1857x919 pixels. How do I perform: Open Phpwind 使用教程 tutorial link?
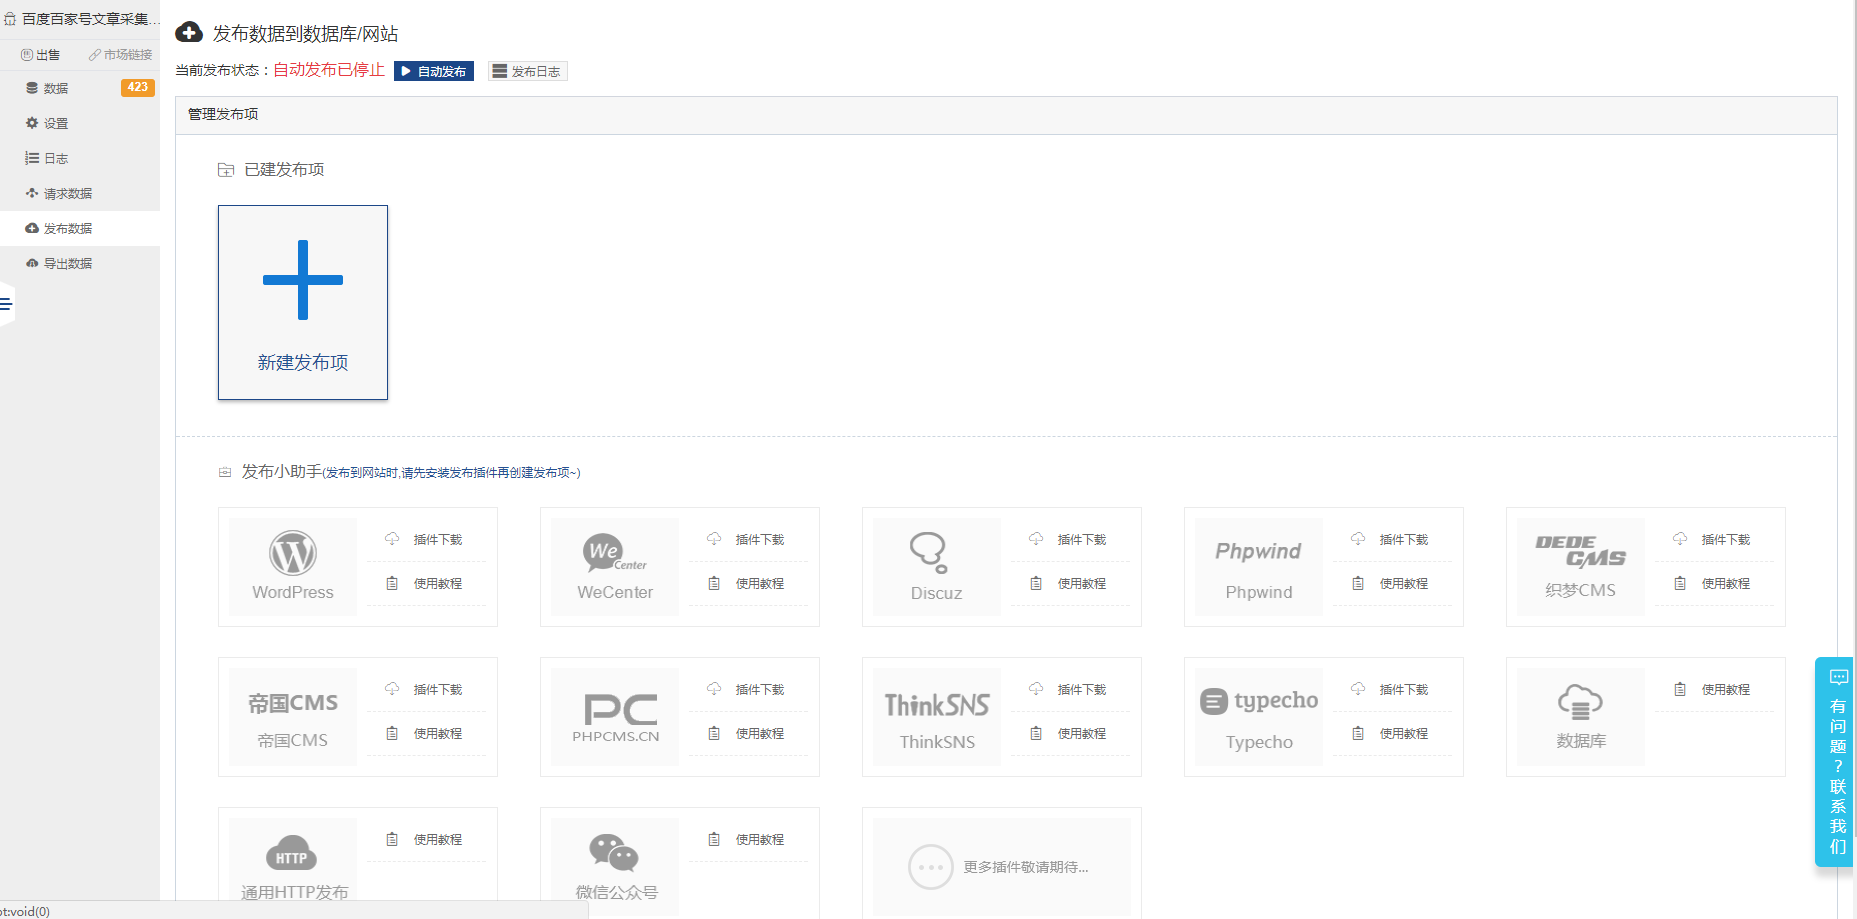point(1403,583)
